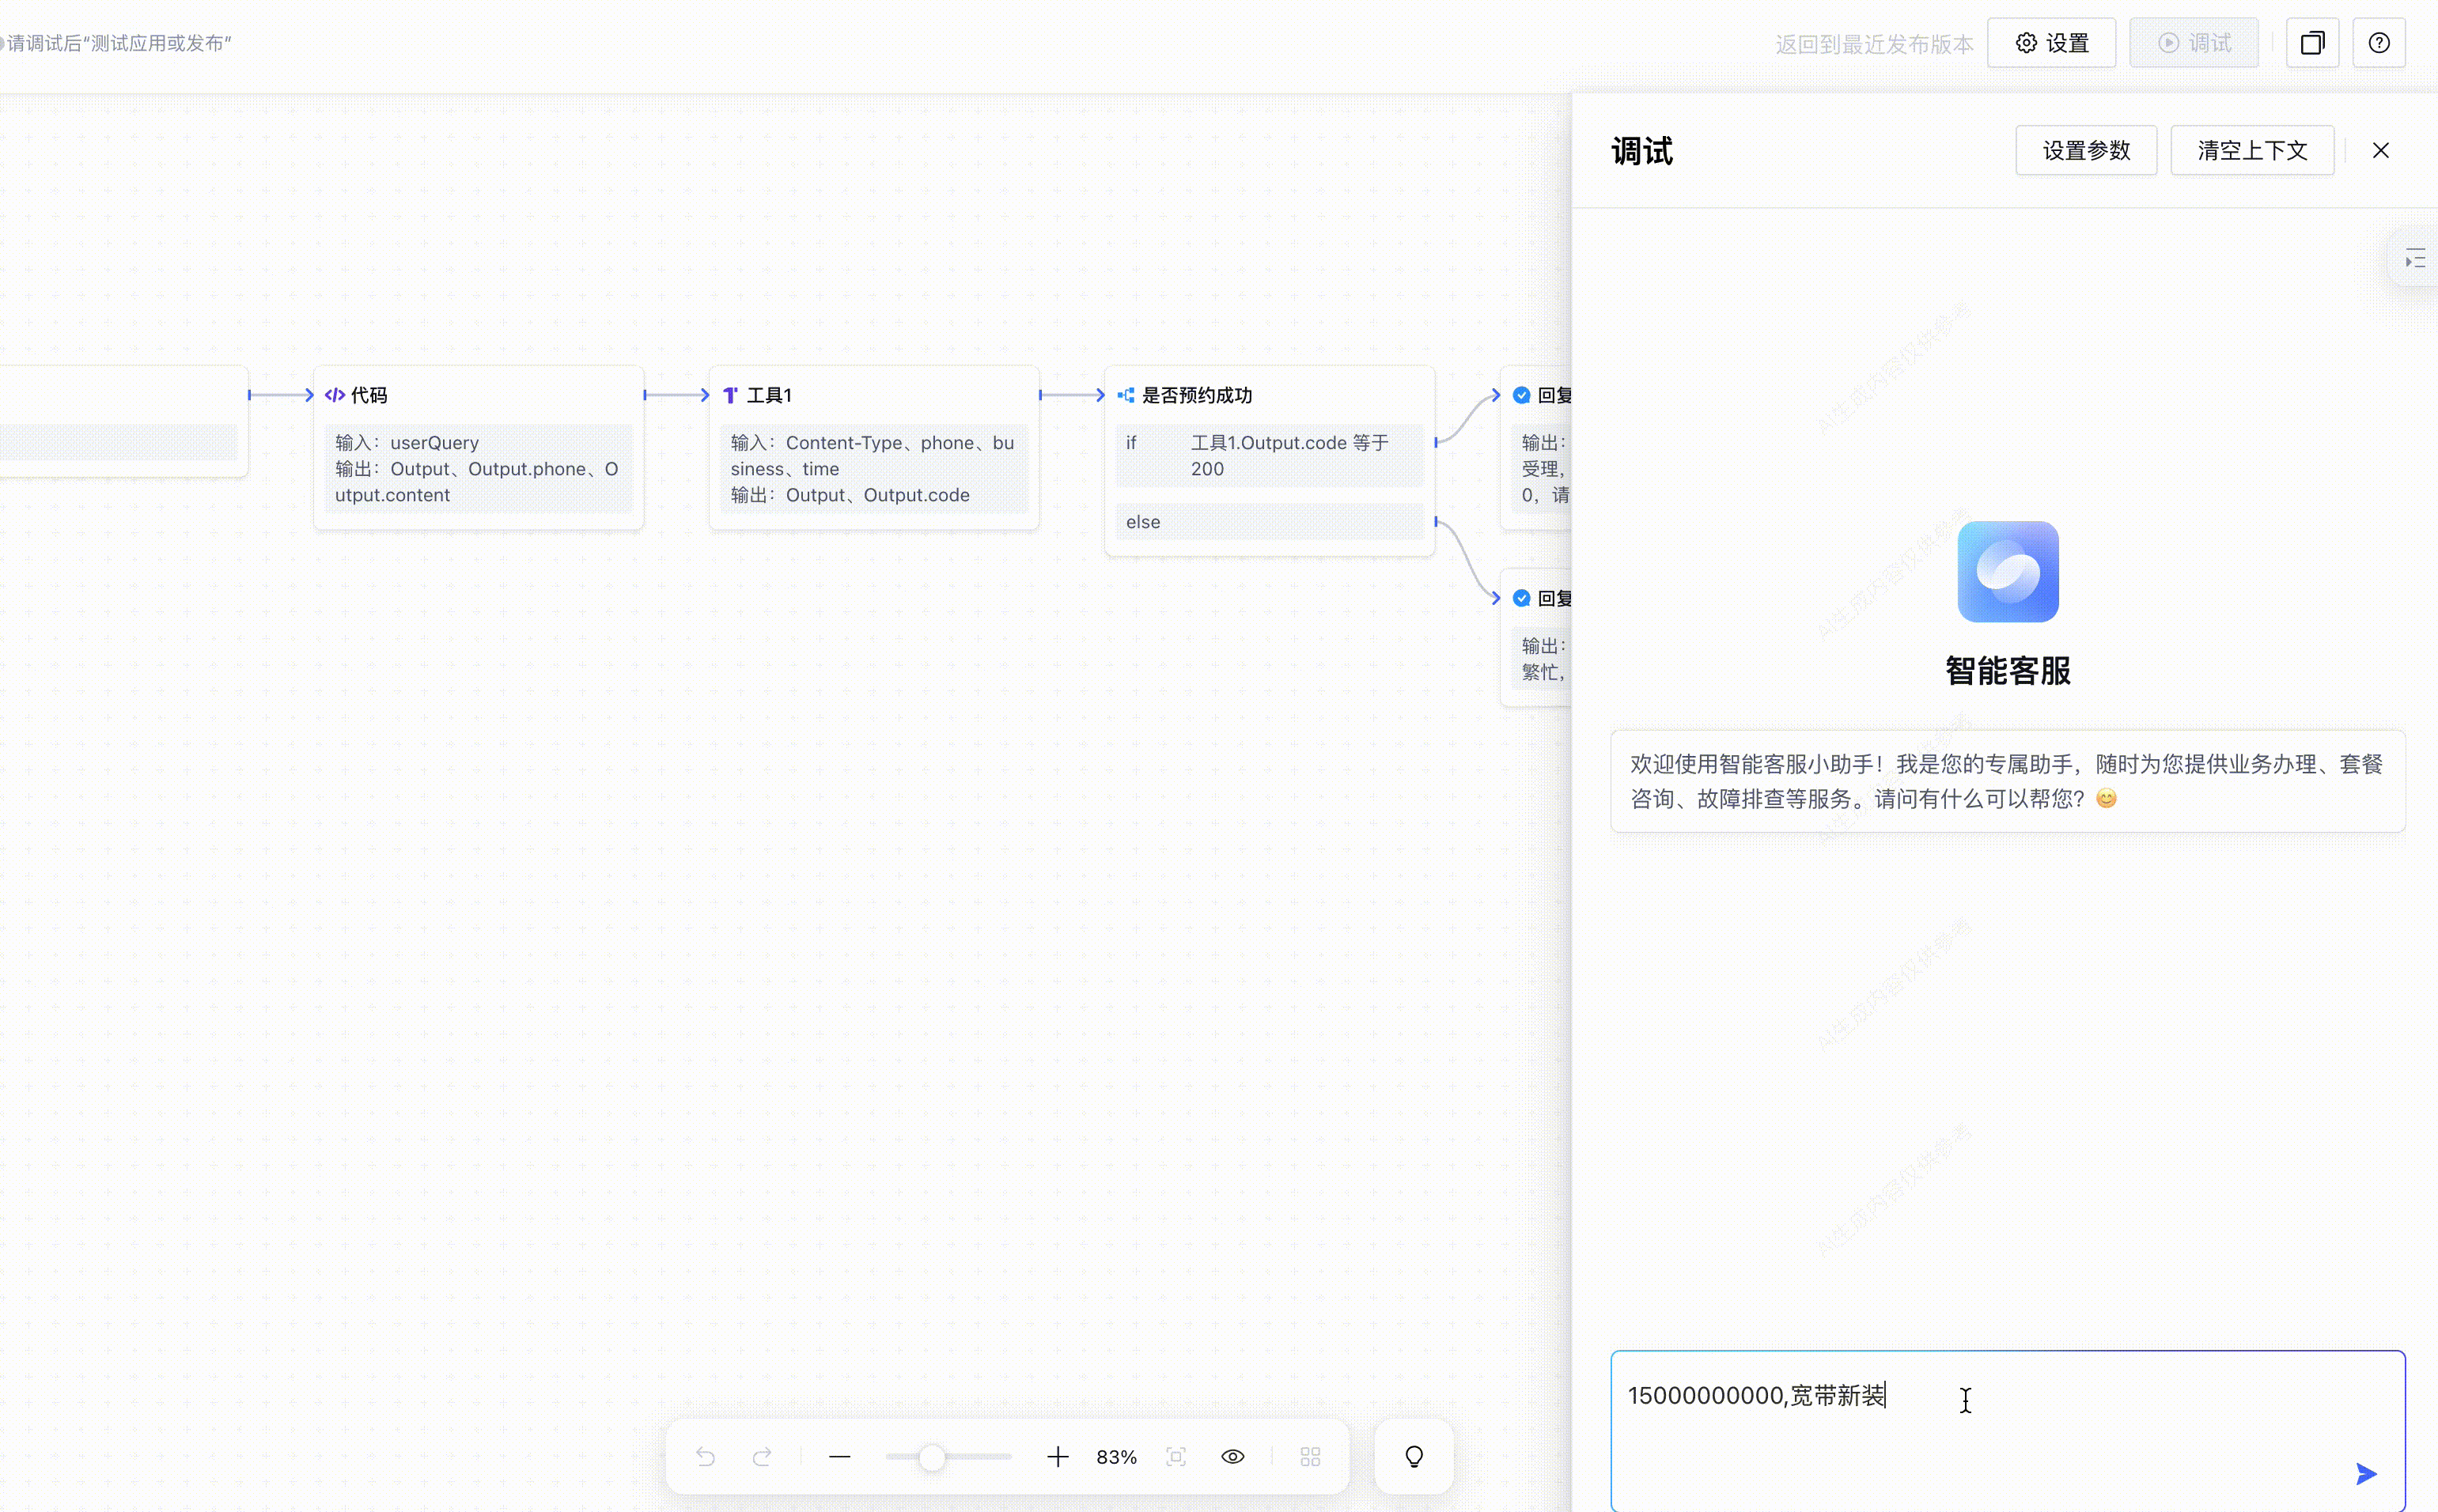Click the duplicate window icon top right
2438x1512 pixels.
(x=2312, y=43)
